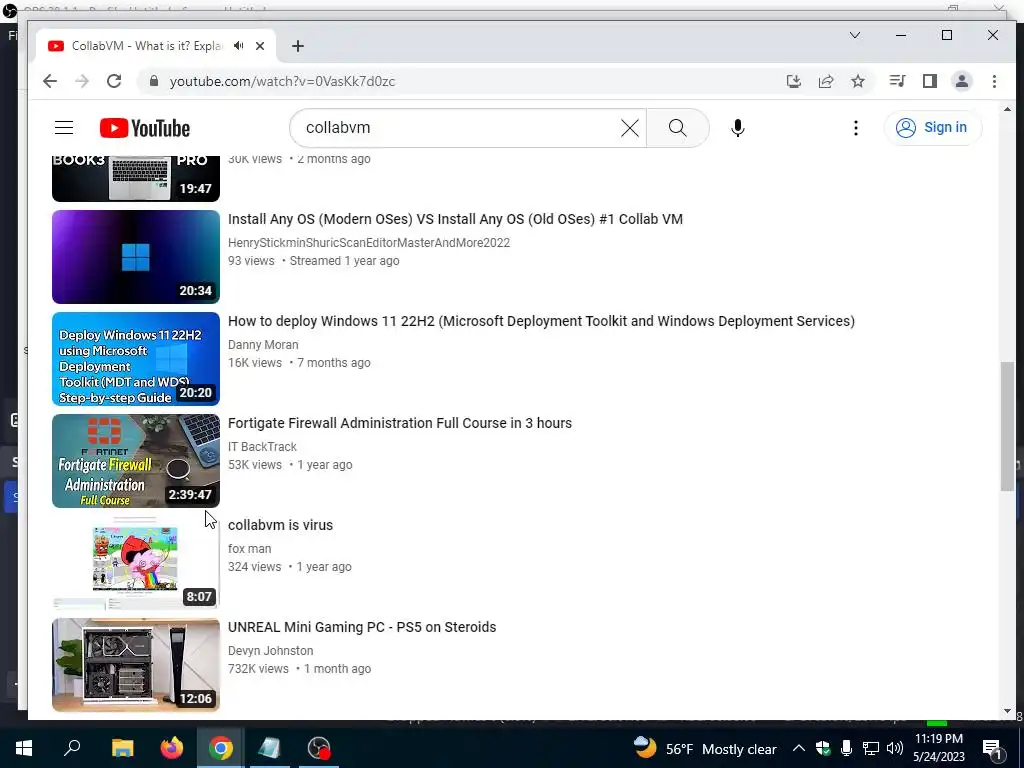The width and height of the screenshot is (1024, 768).
Task: Open UNREAL Mini Gaming PC video title
Action: [362, 627]
